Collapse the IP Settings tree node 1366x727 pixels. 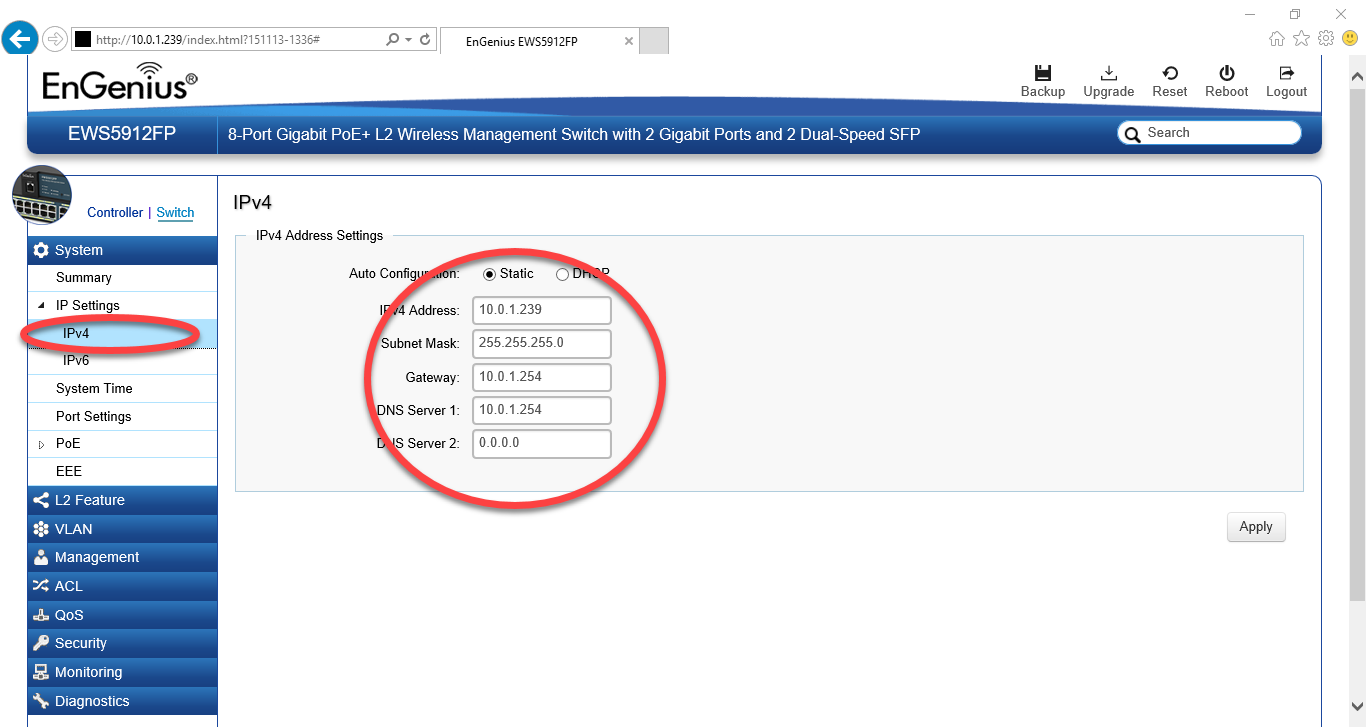coord(41,306)
